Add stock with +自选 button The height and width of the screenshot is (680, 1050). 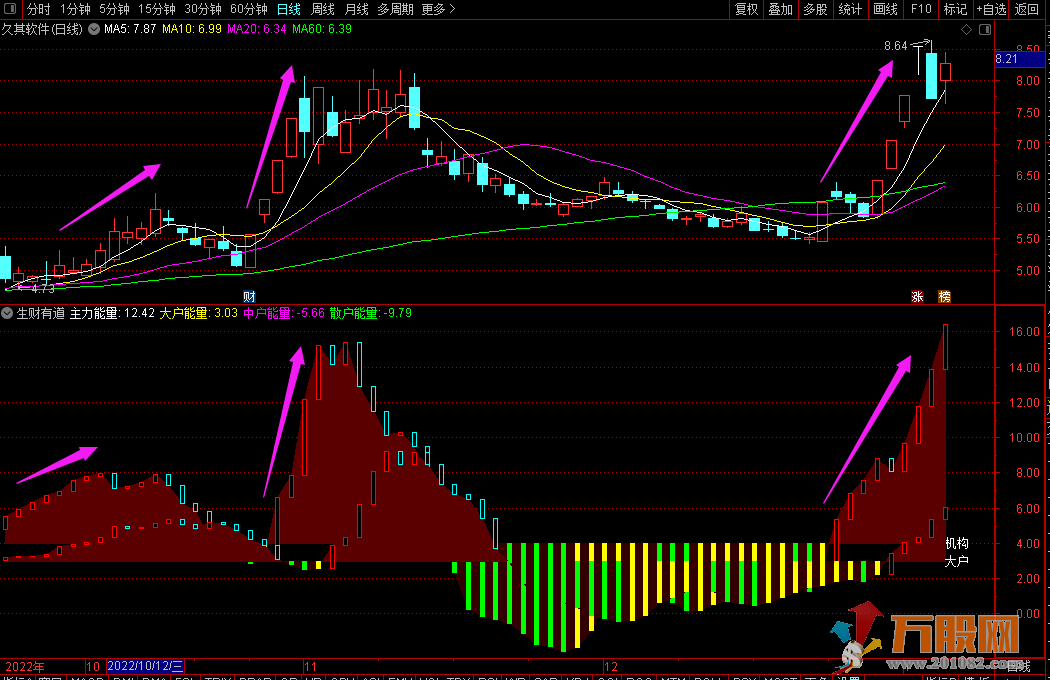tap(992, 9)
